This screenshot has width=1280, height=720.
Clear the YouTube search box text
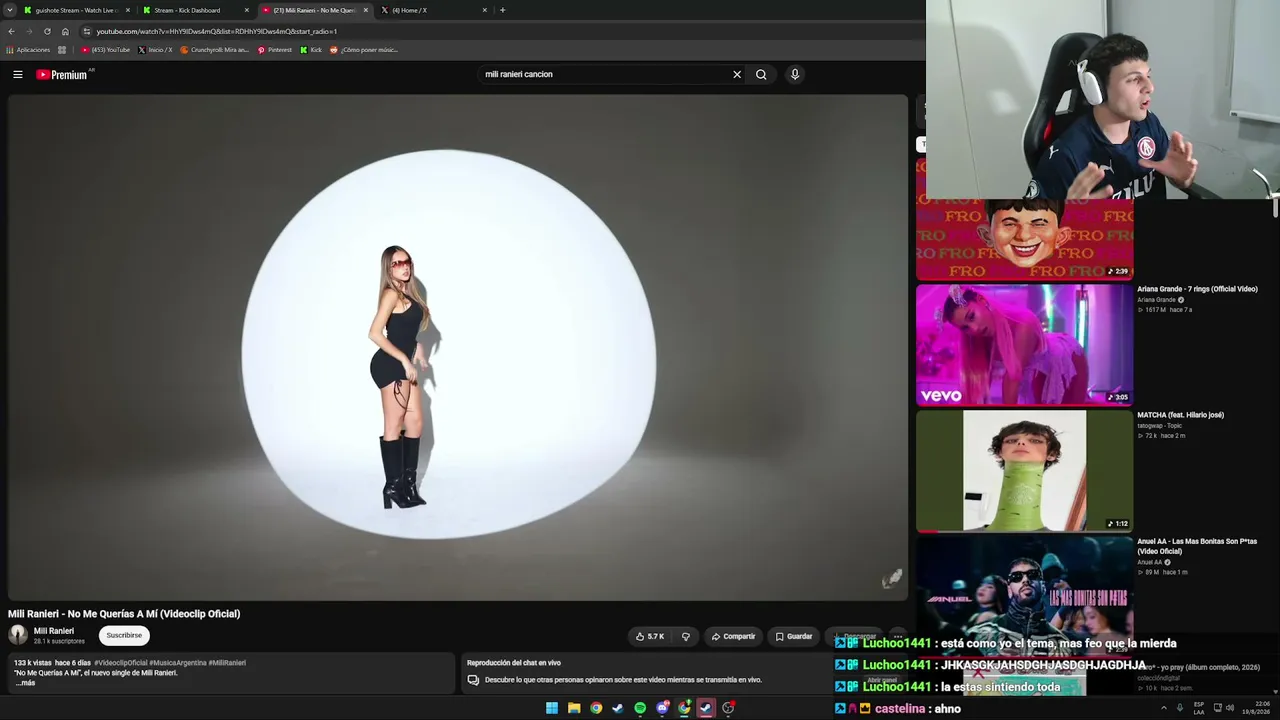(x=737, y=74)
